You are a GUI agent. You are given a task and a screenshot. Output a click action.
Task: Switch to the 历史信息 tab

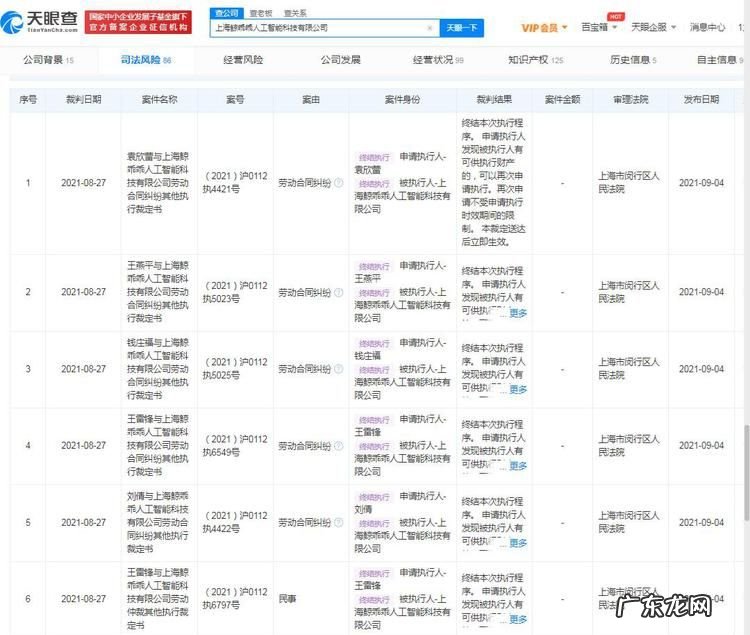tap(633, 60)
